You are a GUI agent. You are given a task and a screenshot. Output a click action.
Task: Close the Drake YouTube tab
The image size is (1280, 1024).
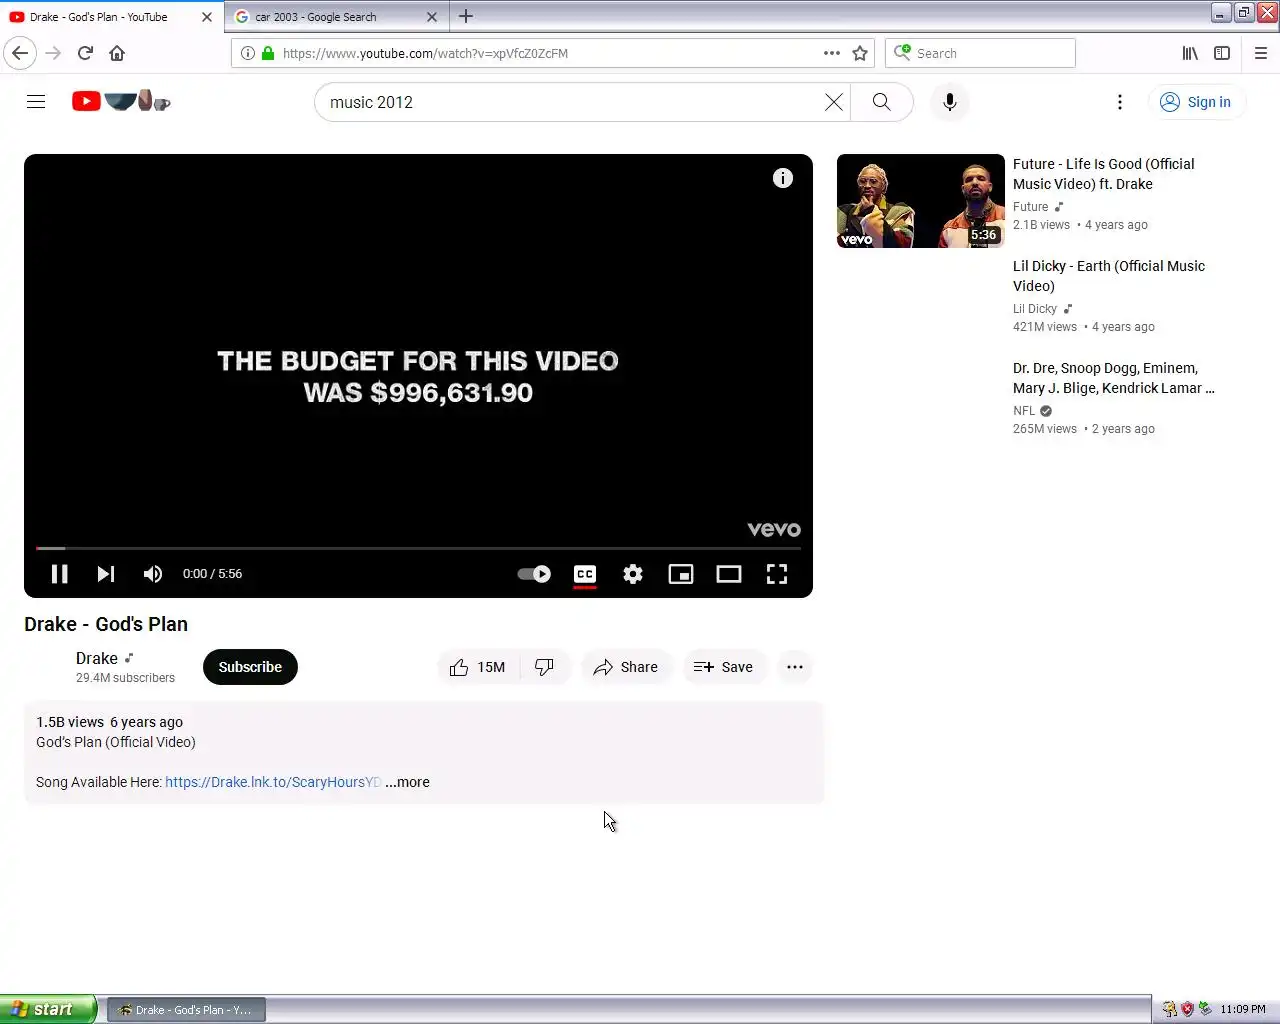(207, 17)
